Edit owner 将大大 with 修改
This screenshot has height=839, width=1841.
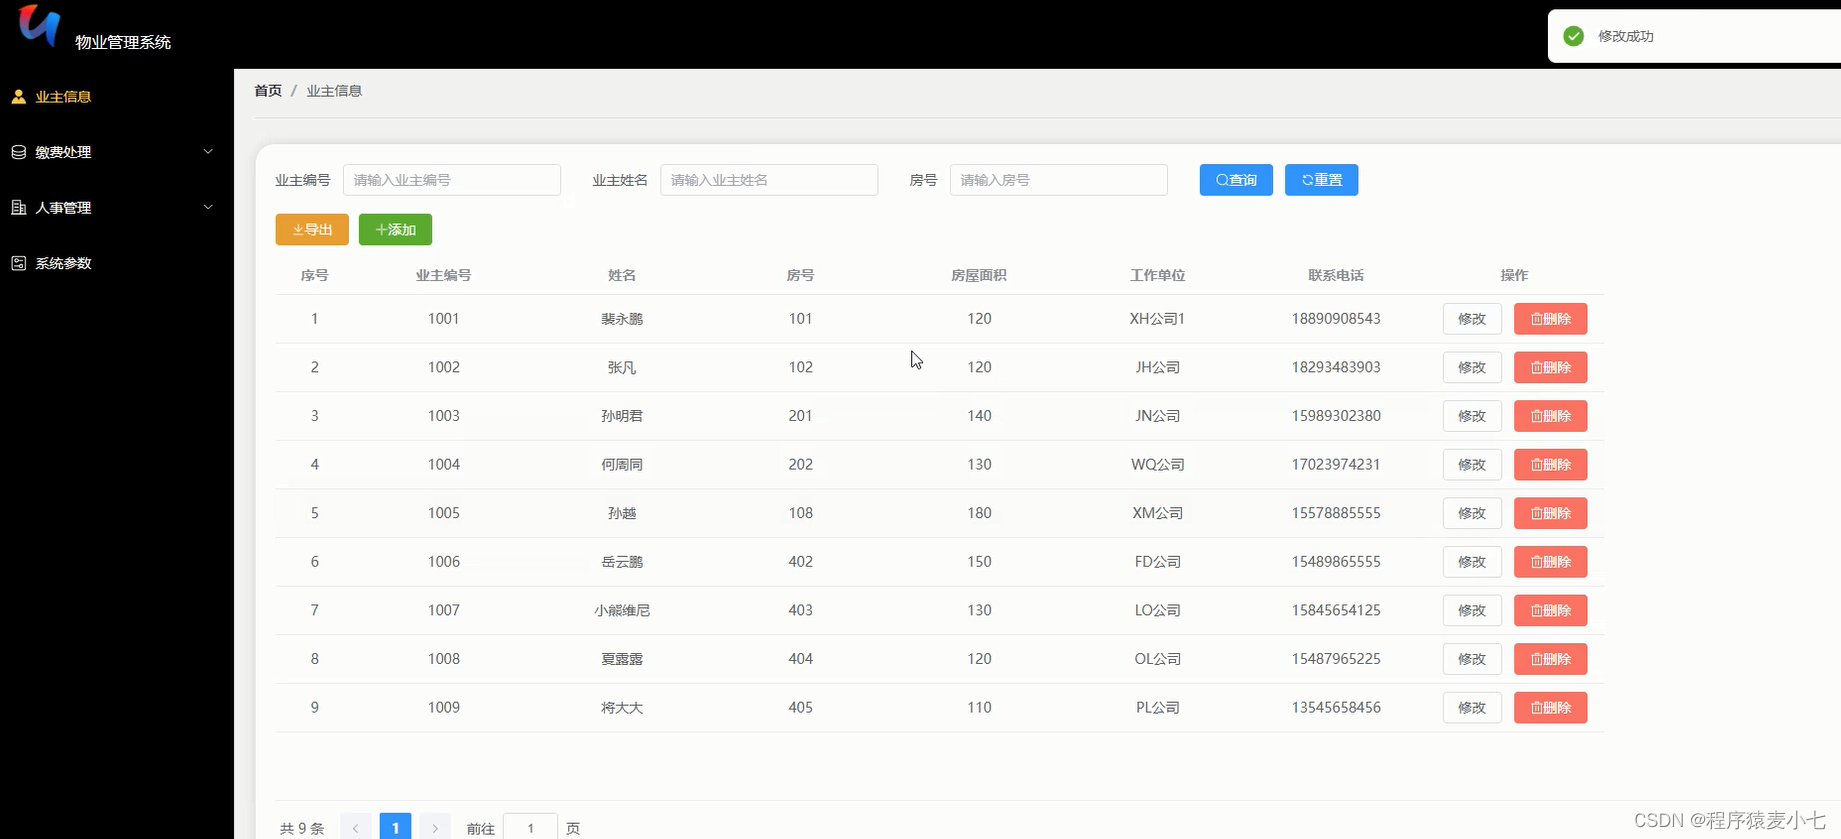(1472, 708)
